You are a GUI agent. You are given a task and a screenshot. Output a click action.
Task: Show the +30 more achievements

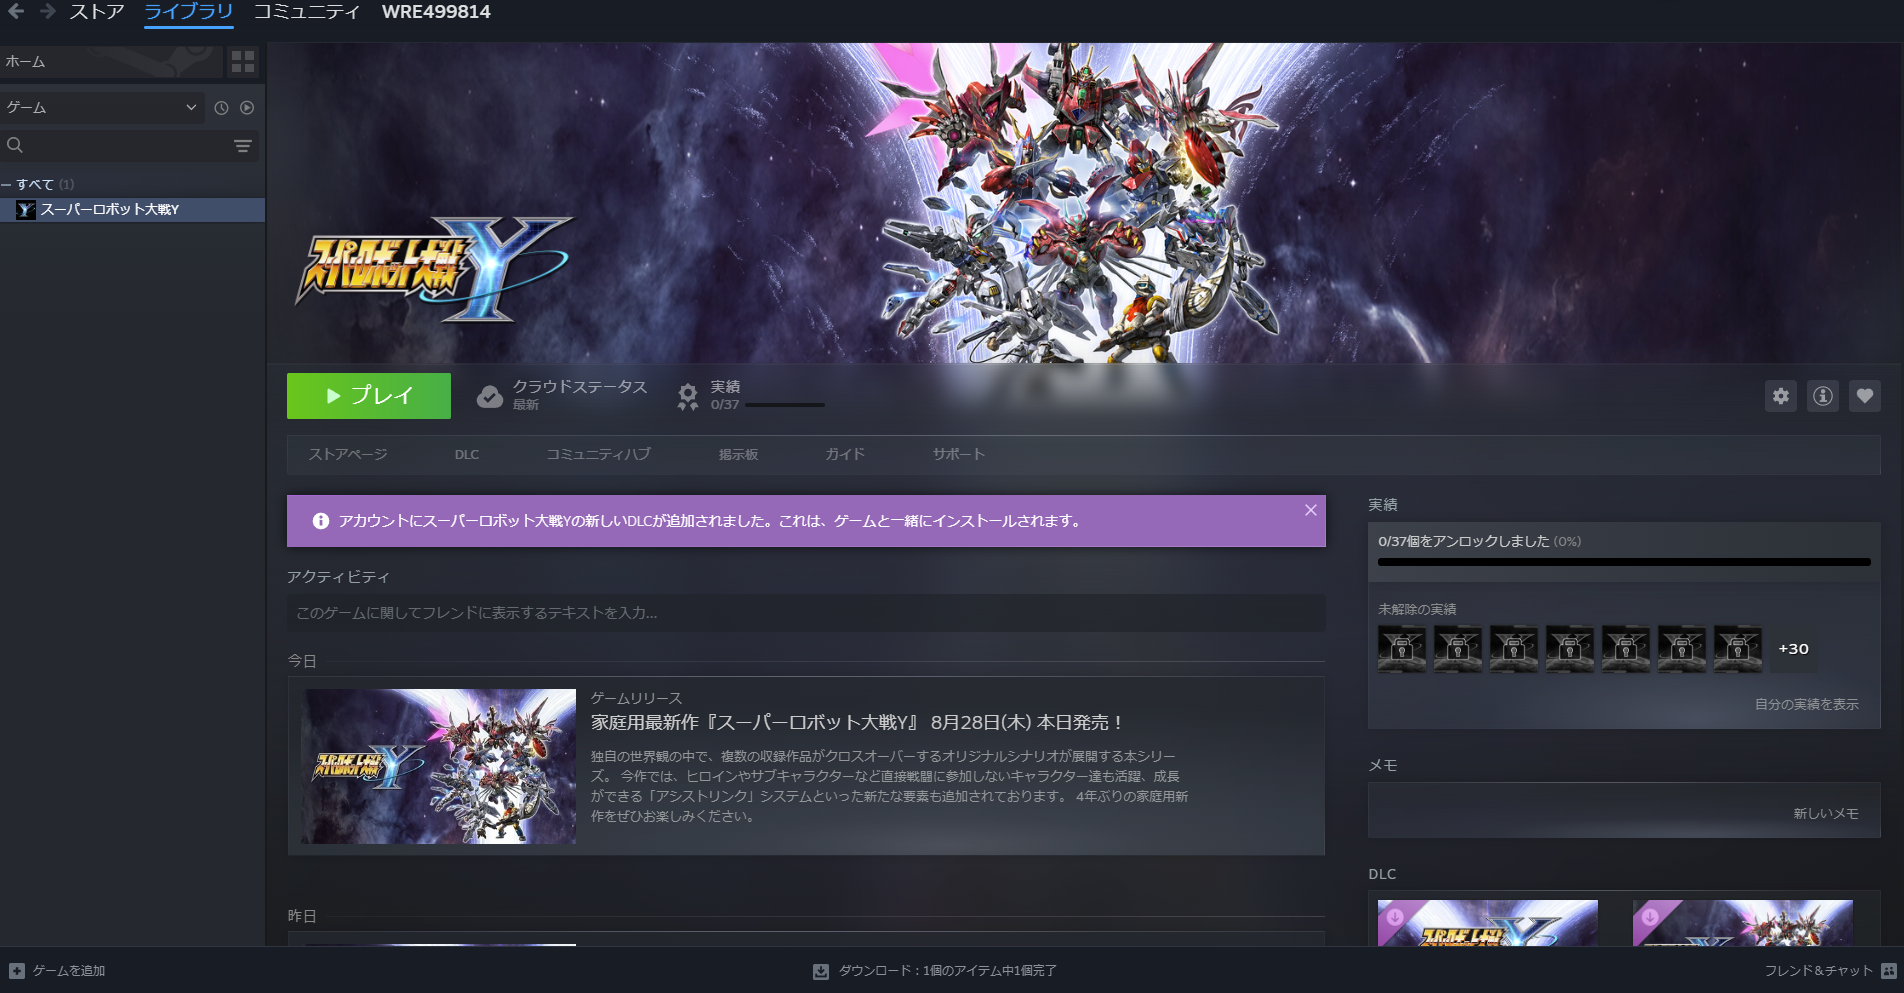pos(1793,649)
